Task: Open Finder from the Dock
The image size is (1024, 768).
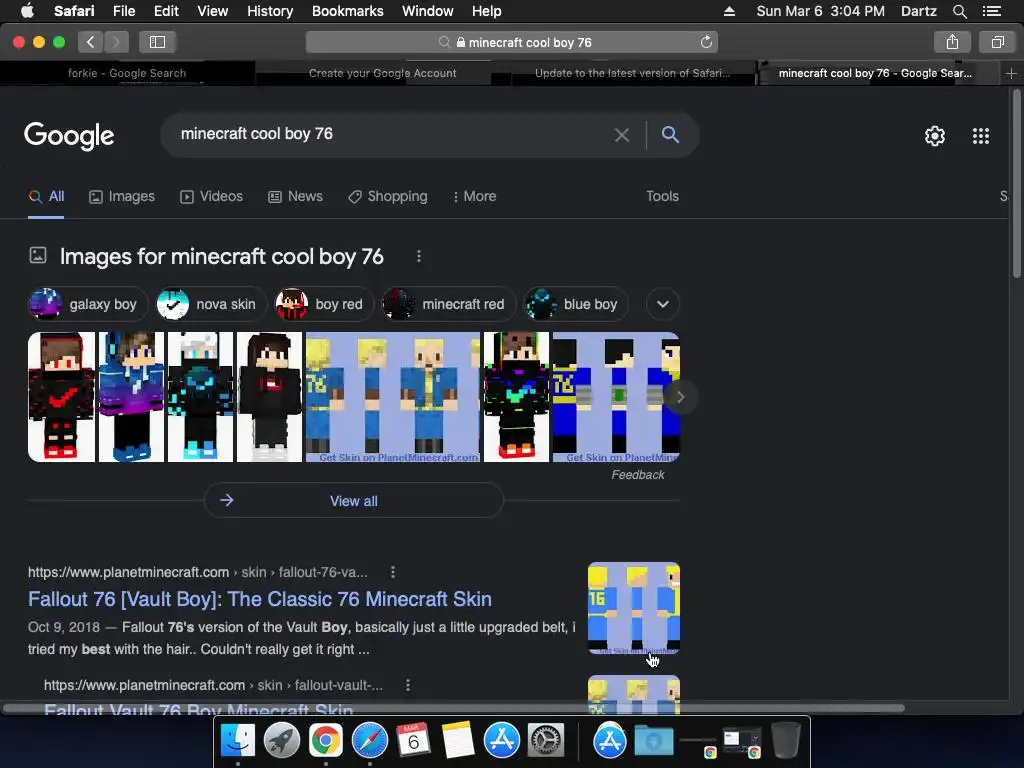Action: pos(238,741)
